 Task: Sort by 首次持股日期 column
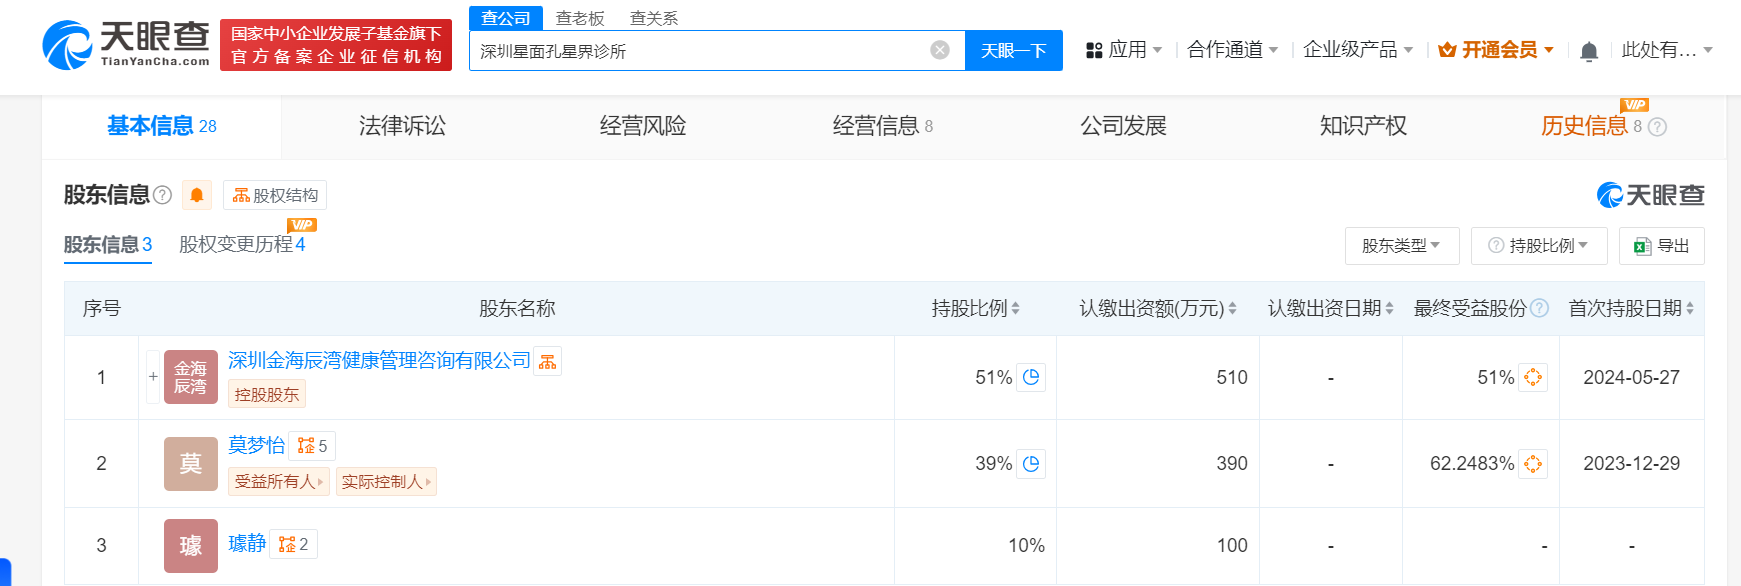pyautogui.click(x=1689, y=309)
